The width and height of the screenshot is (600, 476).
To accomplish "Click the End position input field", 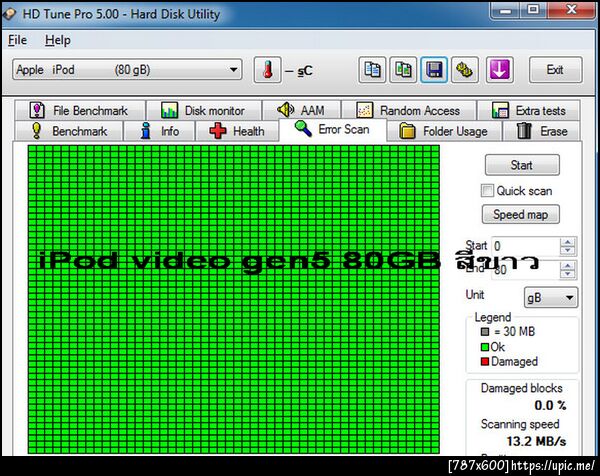I will tap(526, 270).
